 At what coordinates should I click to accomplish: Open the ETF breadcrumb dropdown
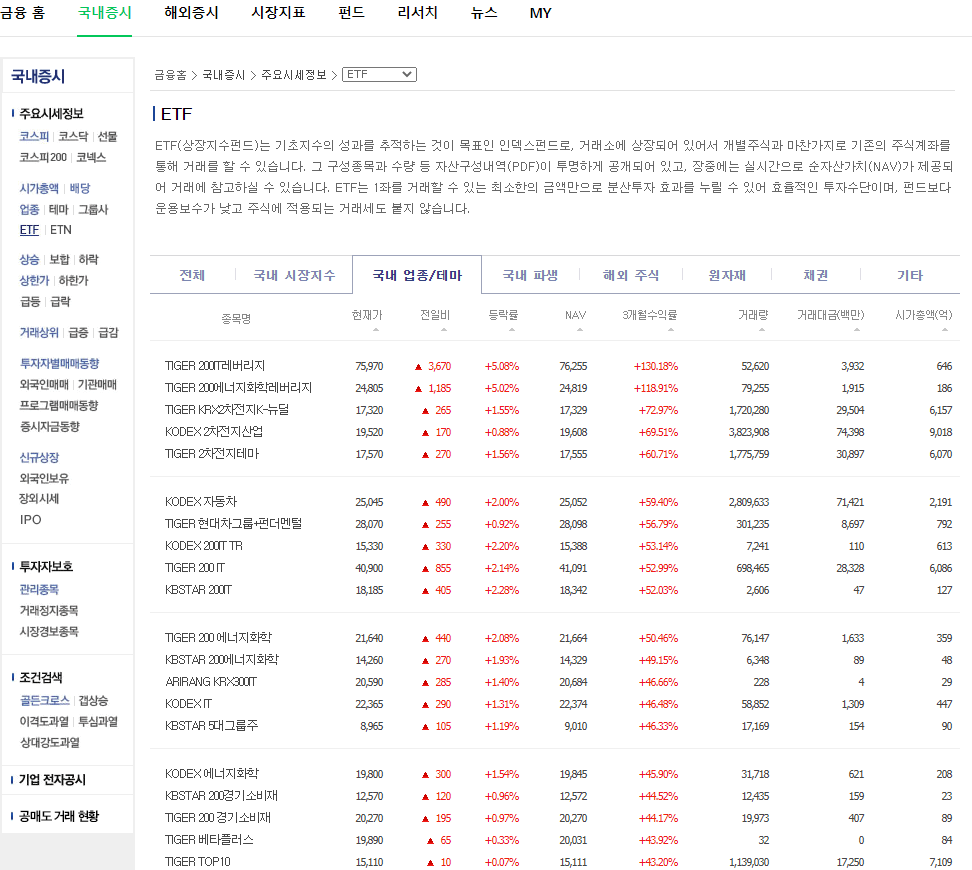[379, 74]
